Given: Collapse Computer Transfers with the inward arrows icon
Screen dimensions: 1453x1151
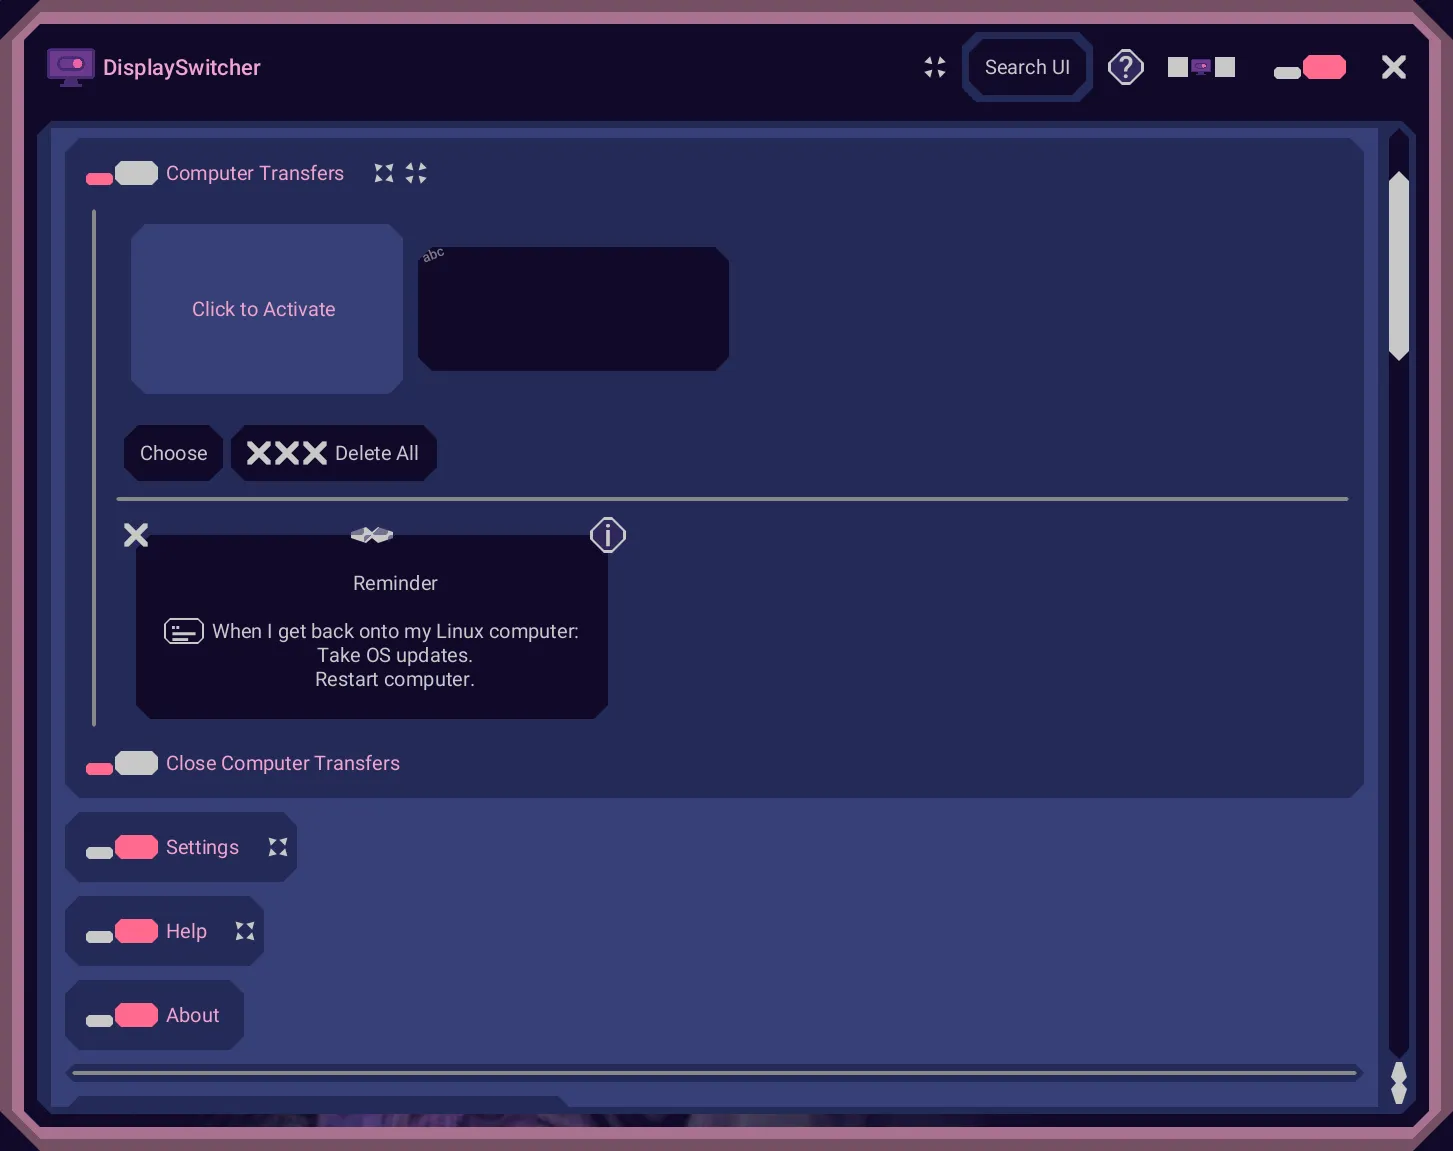Looking at the screenshot, I should coord(416,173).
